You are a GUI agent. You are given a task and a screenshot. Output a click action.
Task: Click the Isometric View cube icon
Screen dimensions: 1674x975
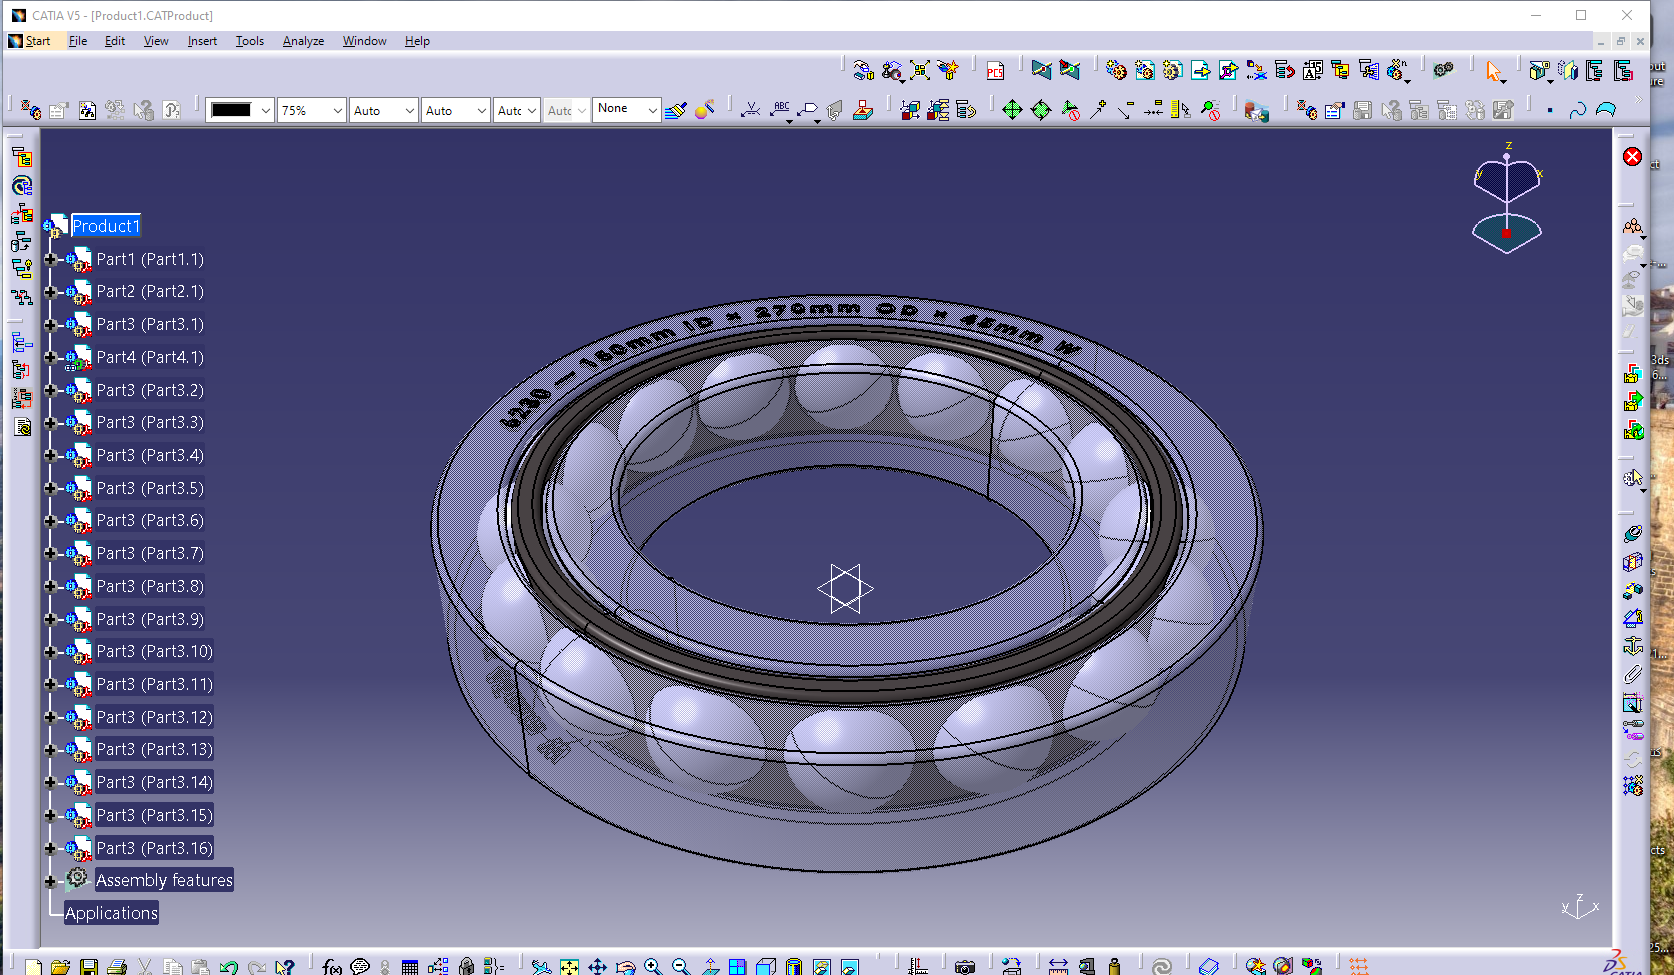766,966
